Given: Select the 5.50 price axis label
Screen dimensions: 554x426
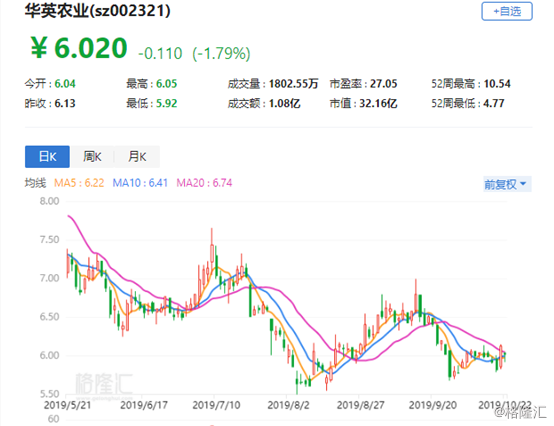Looking at the screenshot, I should pyautogui.click(x=49, y=394).
